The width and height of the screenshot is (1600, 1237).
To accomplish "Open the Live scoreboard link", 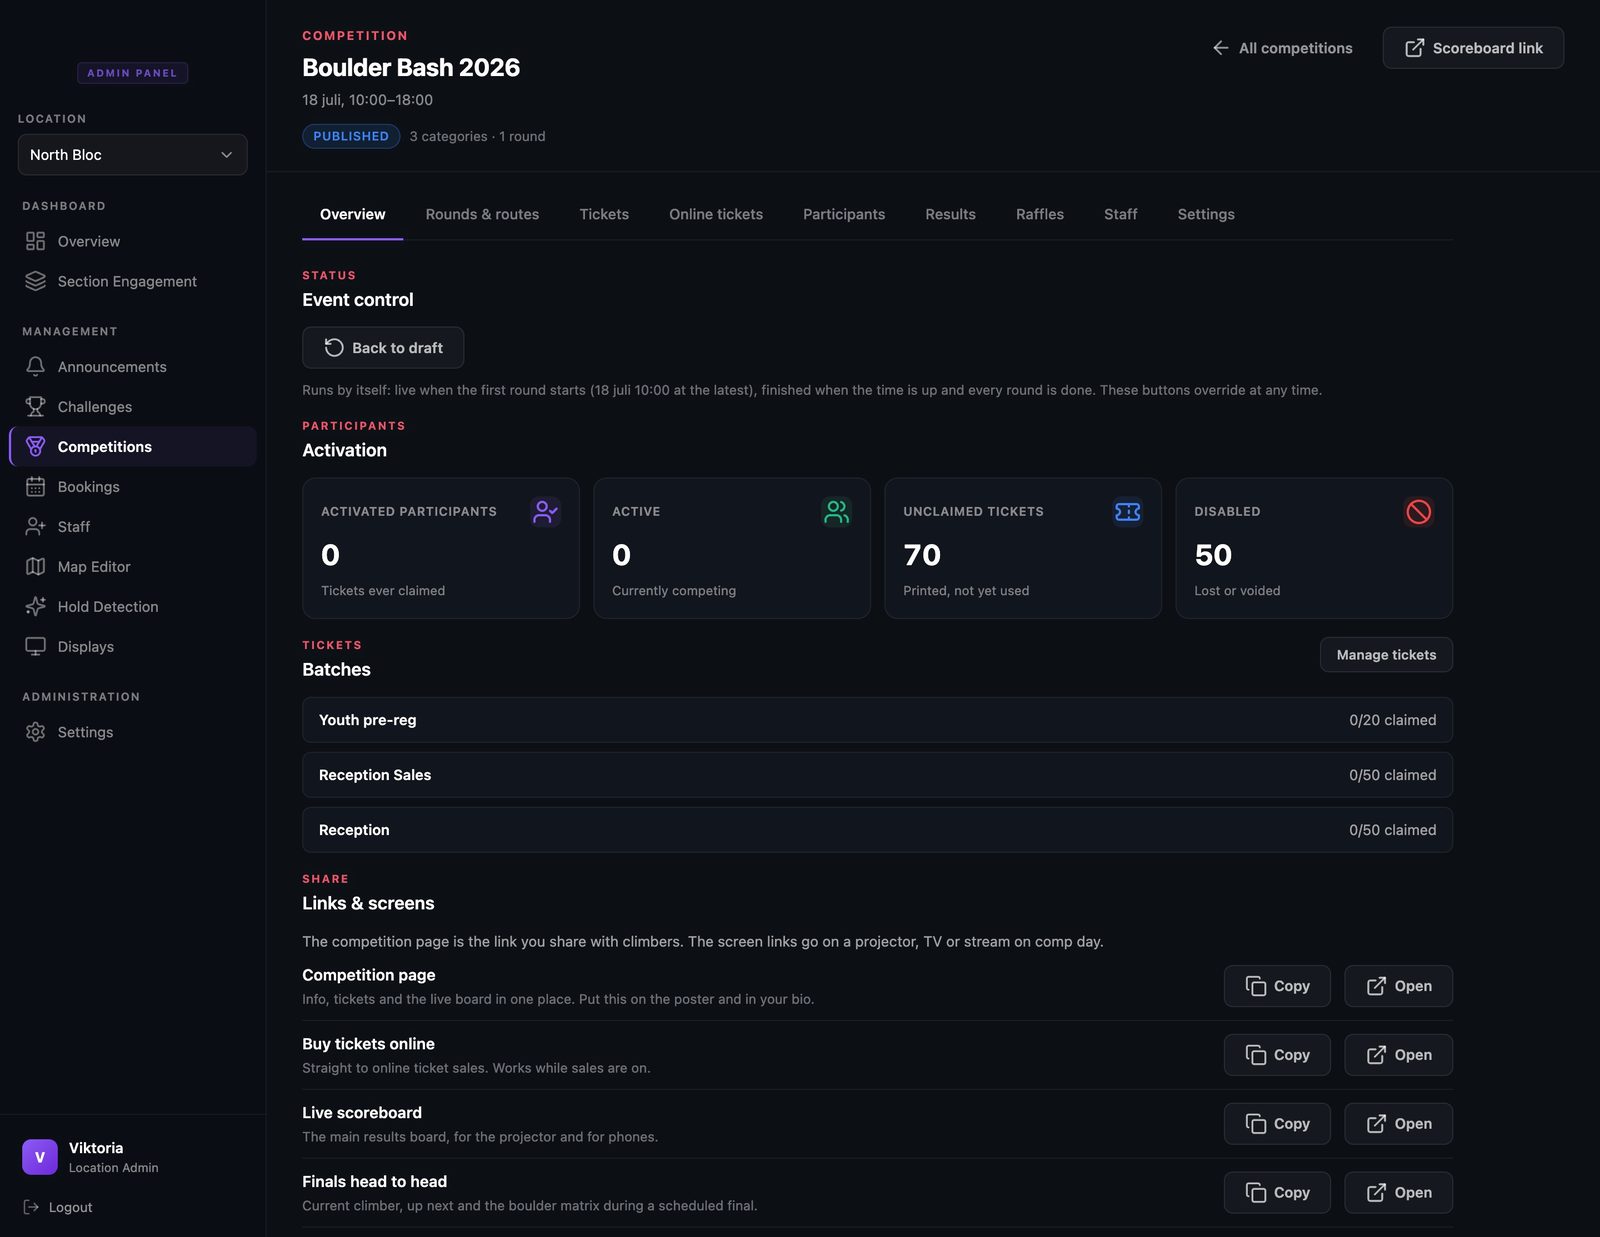I will (x=1398, y=1124).
